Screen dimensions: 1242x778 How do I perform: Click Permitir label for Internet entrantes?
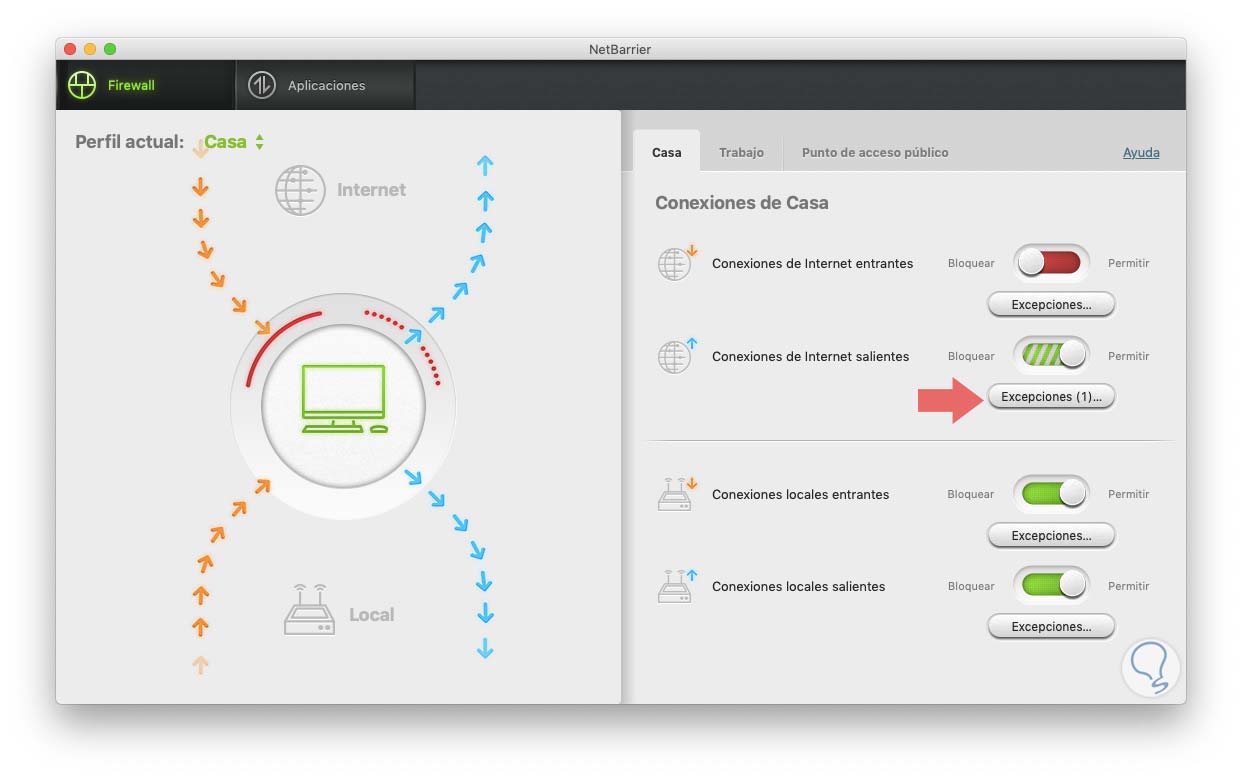pyautogui.click(x=1128, y=263)
